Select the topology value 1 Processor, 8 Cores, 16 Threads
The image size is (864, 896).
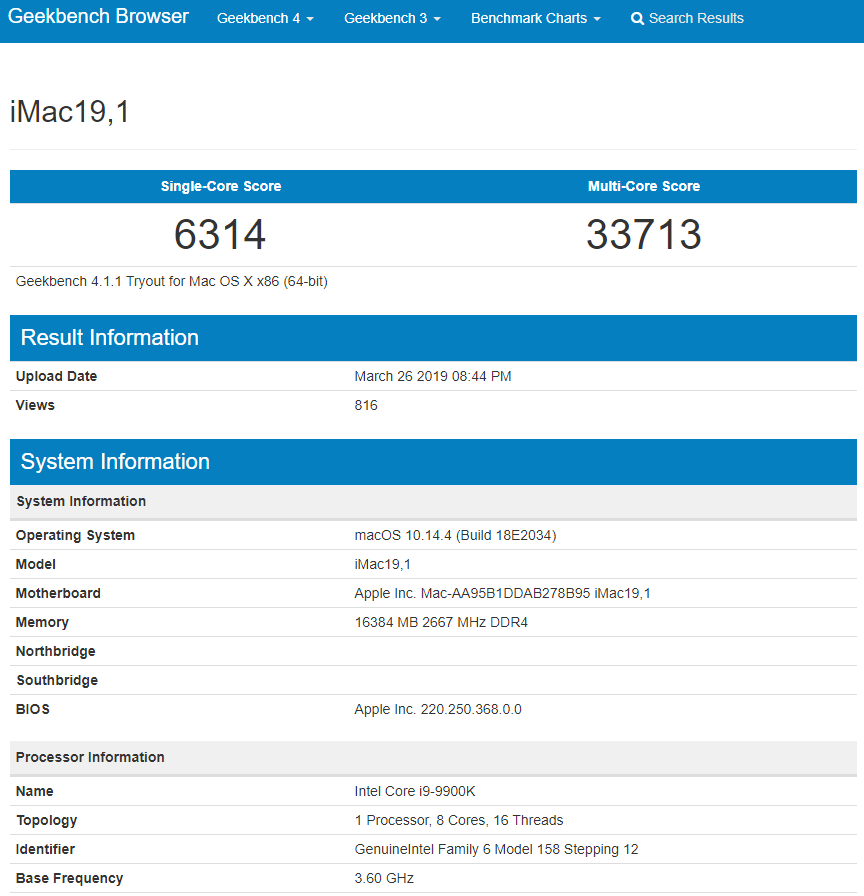(x=459, y=821)
